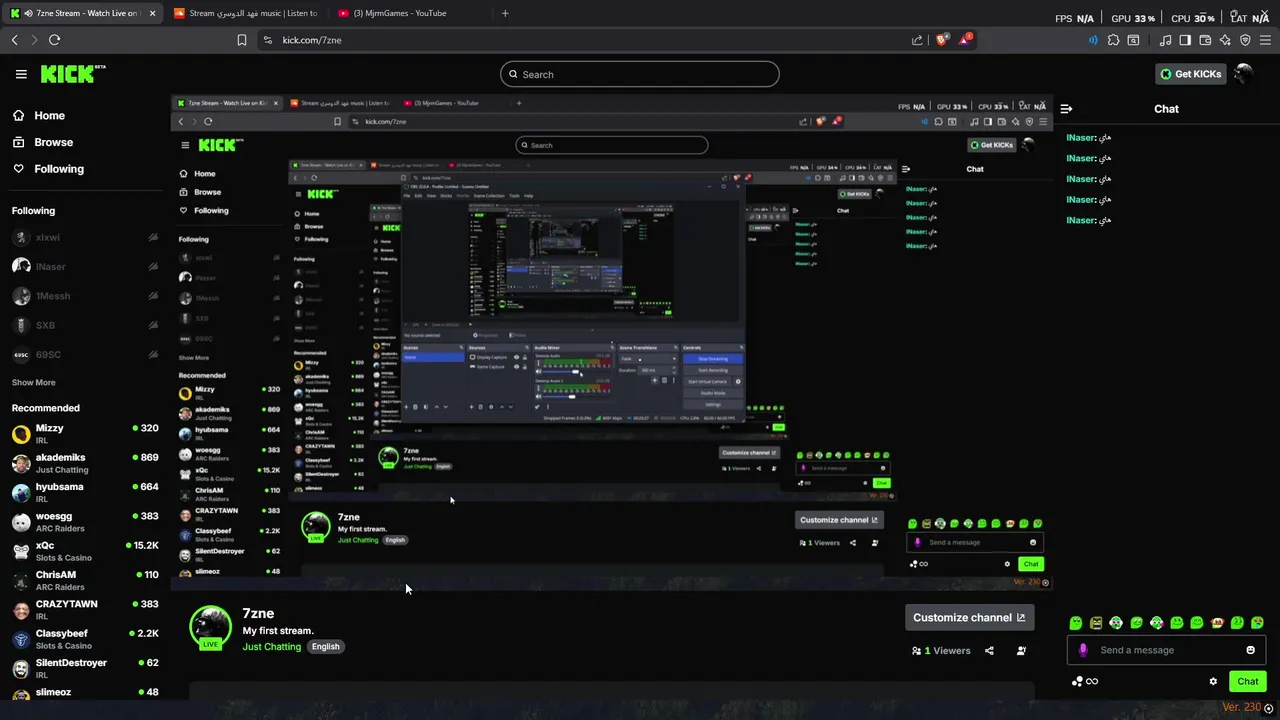This screenshot has height=720, width=1280.
Task: Open recommended channel Mizzy
Action: click(x=84, y=434)
